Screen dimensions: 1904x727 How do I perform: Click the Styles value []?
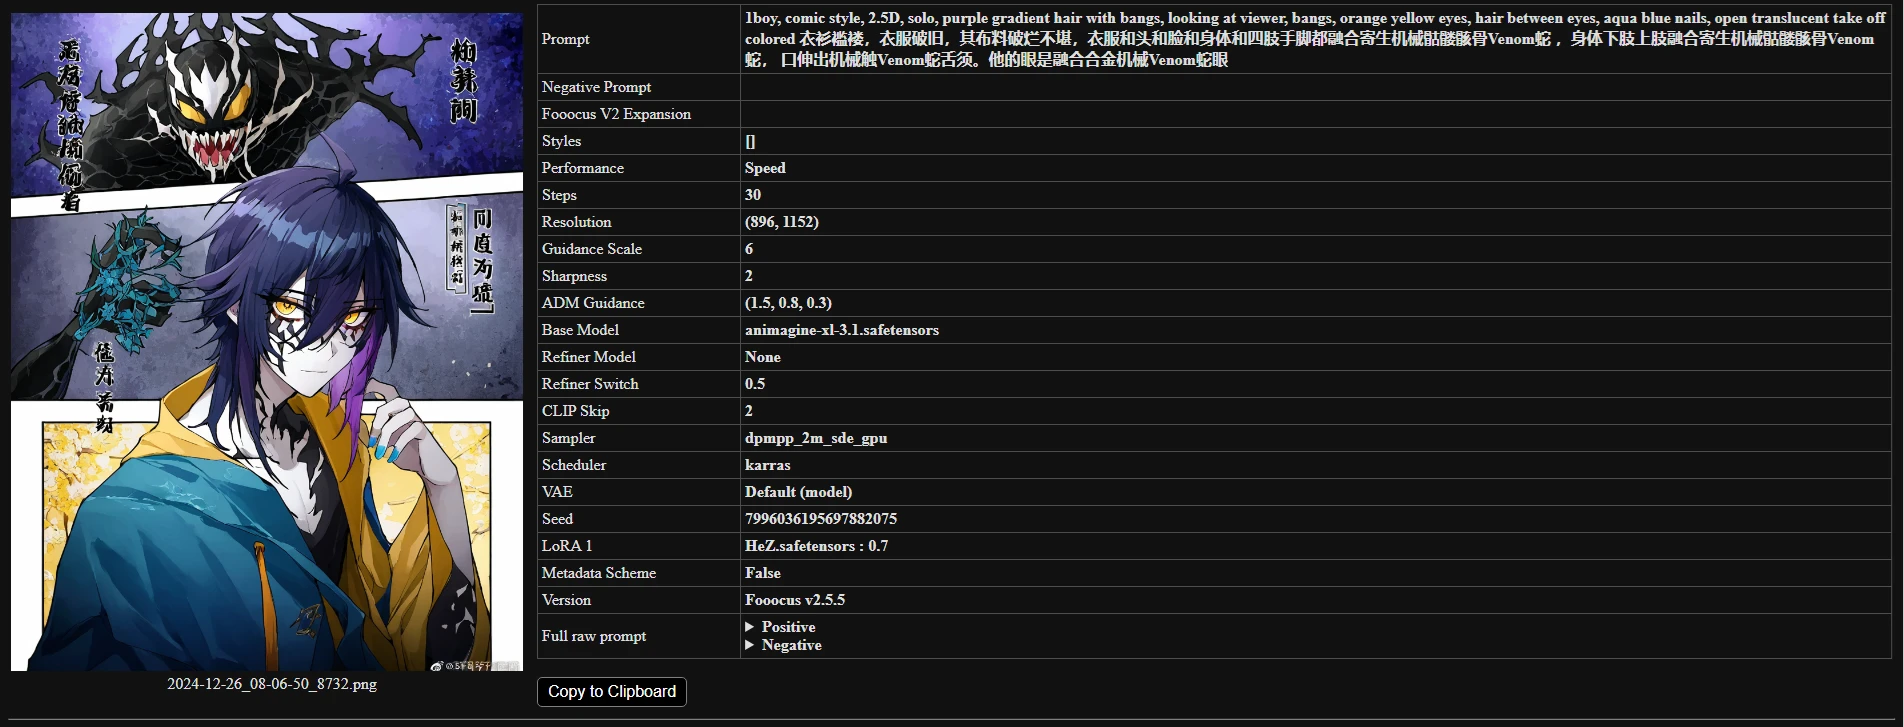point(751,141)
